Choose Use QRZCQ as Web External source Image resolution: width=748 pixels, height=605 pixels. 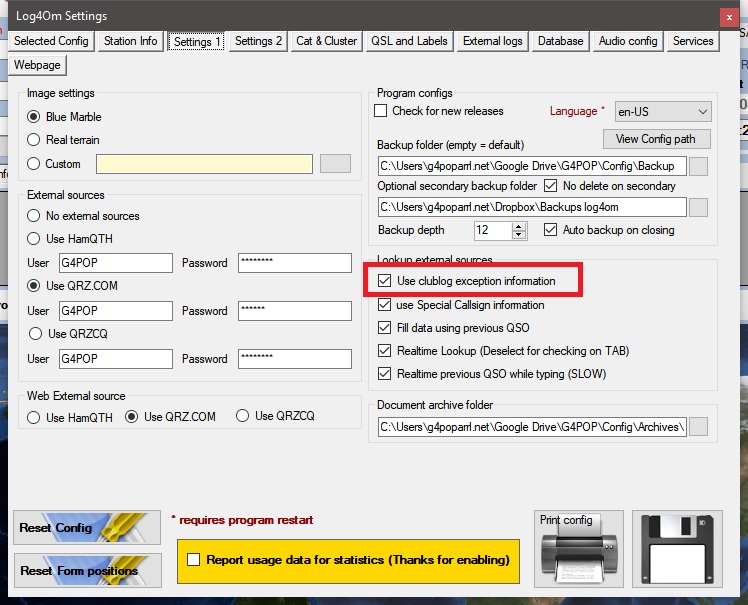(x=275, y=416)
